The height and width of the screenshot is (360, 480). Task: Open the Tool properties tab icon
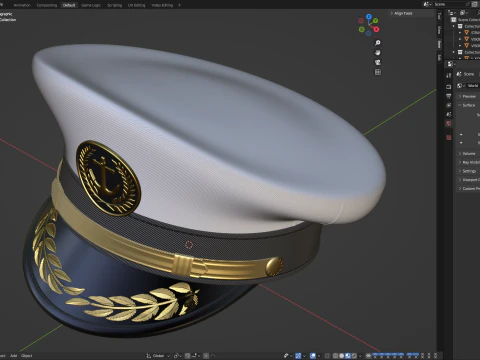[449, 75]
